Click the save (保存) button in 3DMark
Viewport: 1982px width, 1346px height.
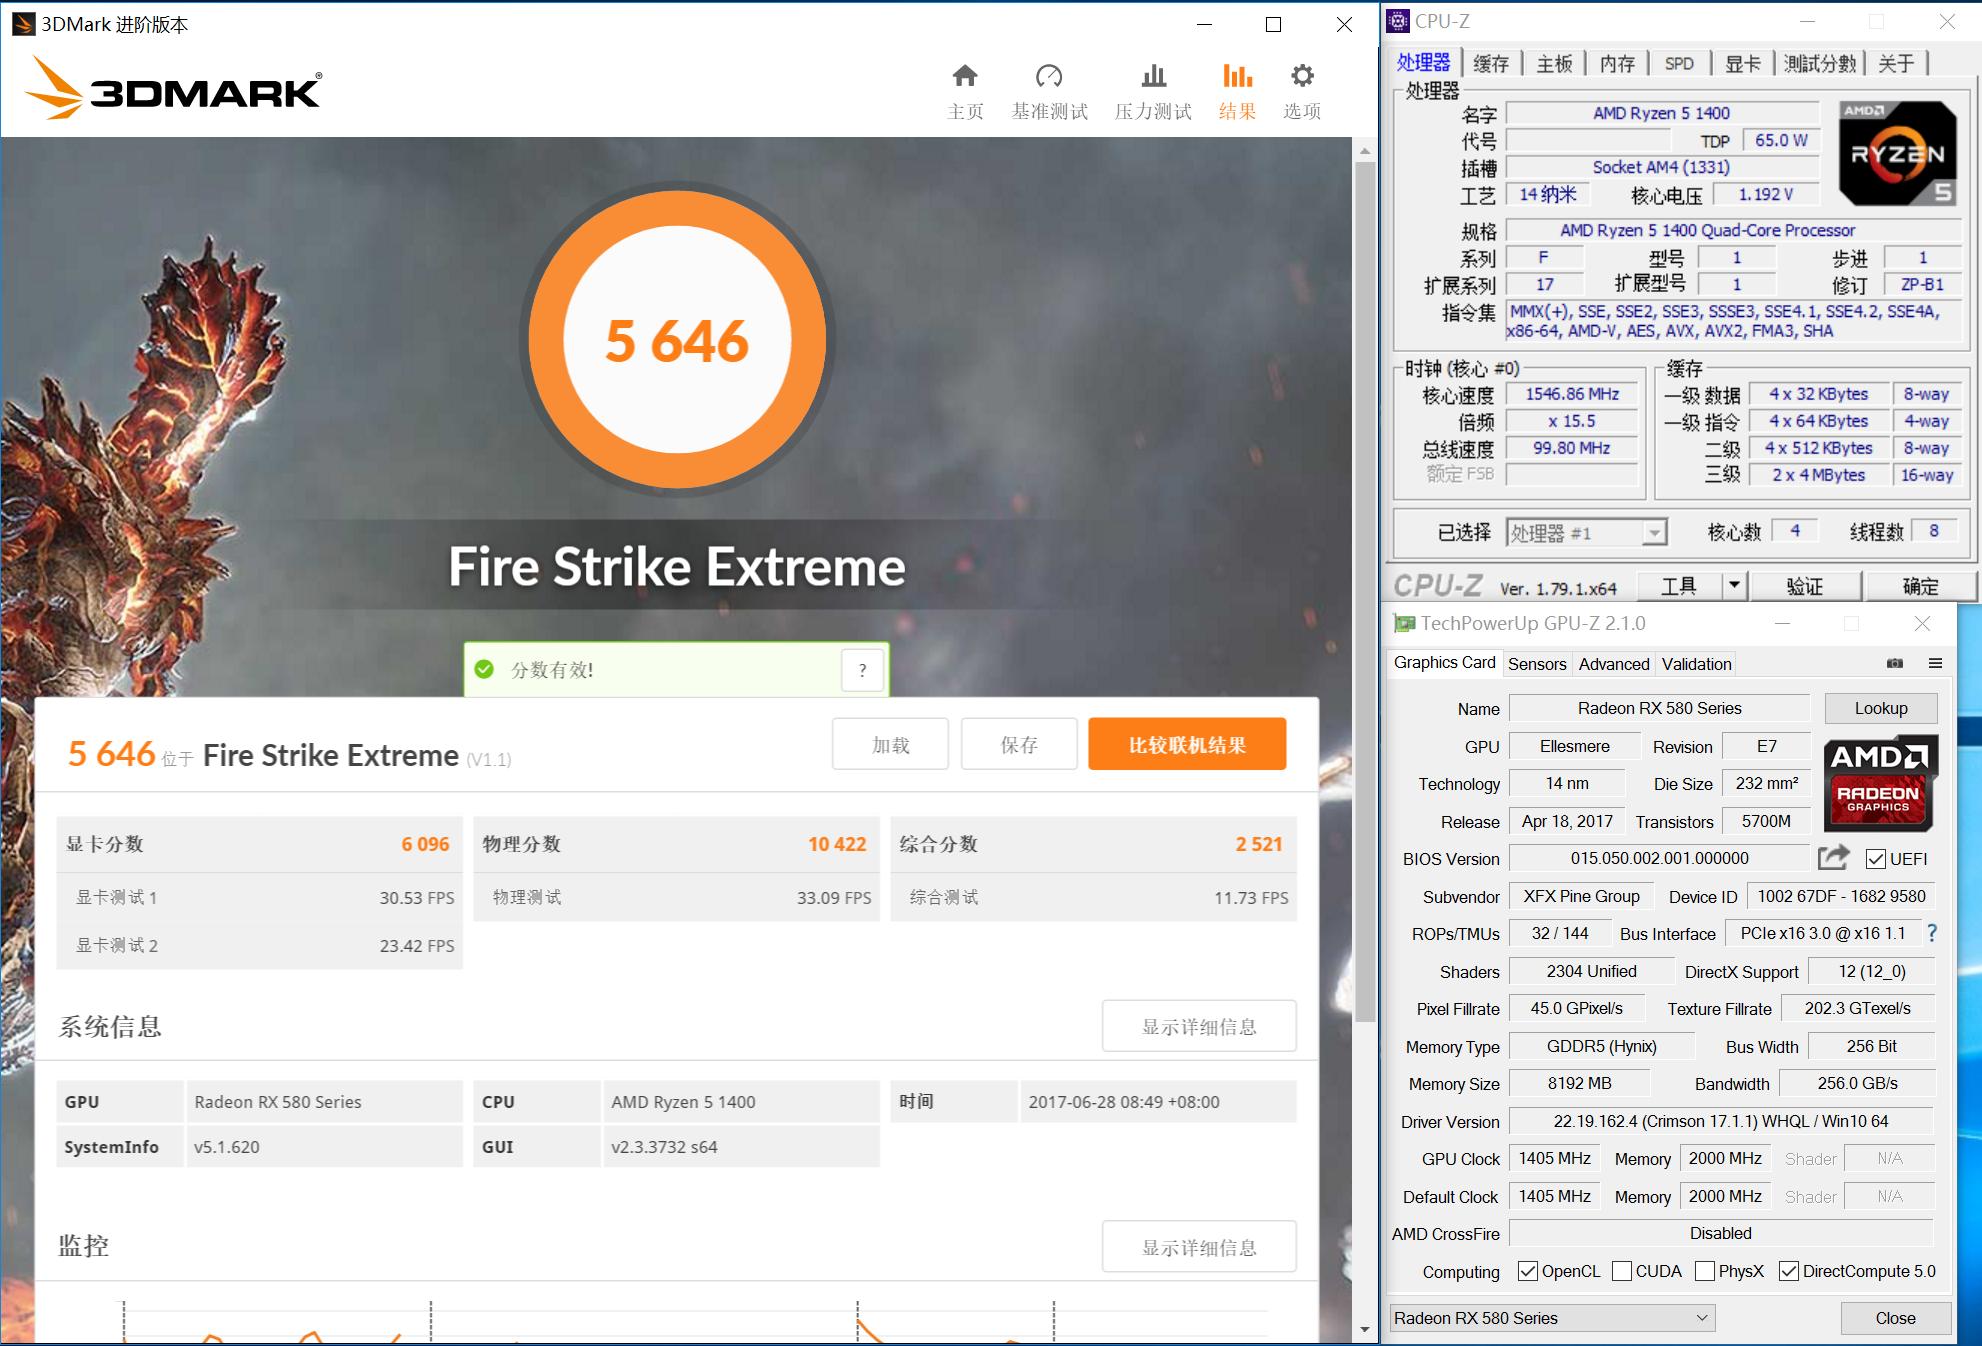[x=1019, y=744]
